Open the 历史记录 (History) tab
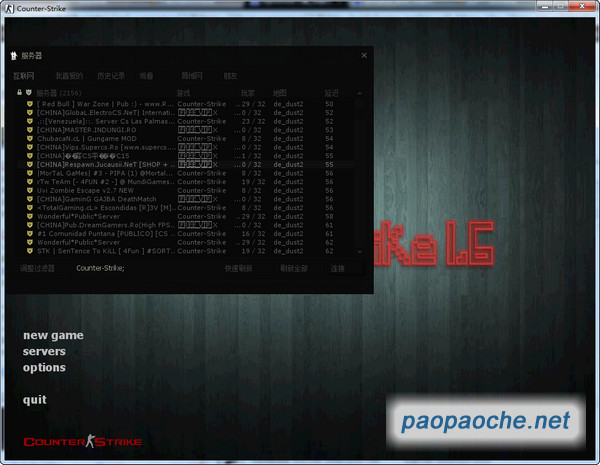This screenshot has width=600, height=465. click(x=111, y=76)
